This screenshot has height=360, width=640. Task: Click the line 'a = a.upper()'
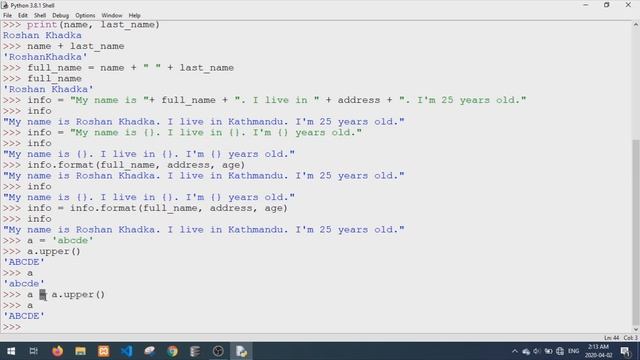tap(66, 295)
